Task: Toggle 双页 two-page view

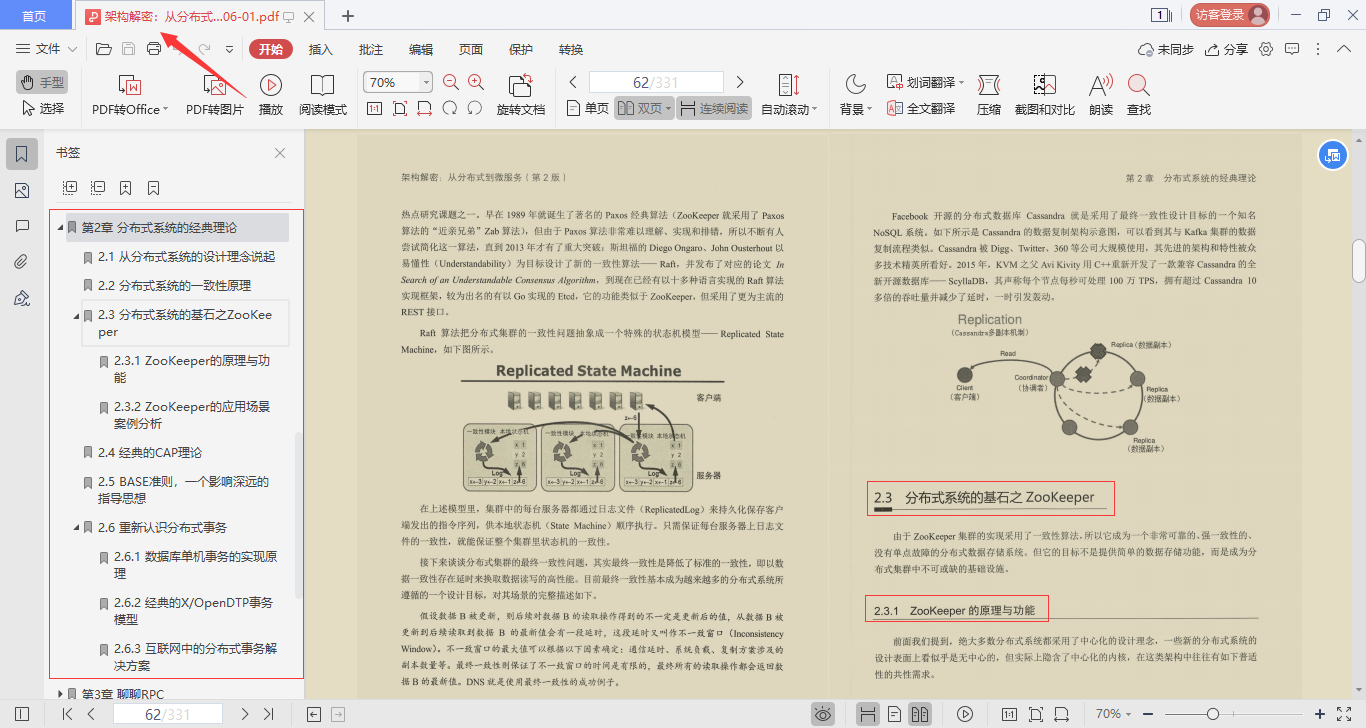Action: pos(643,108)
